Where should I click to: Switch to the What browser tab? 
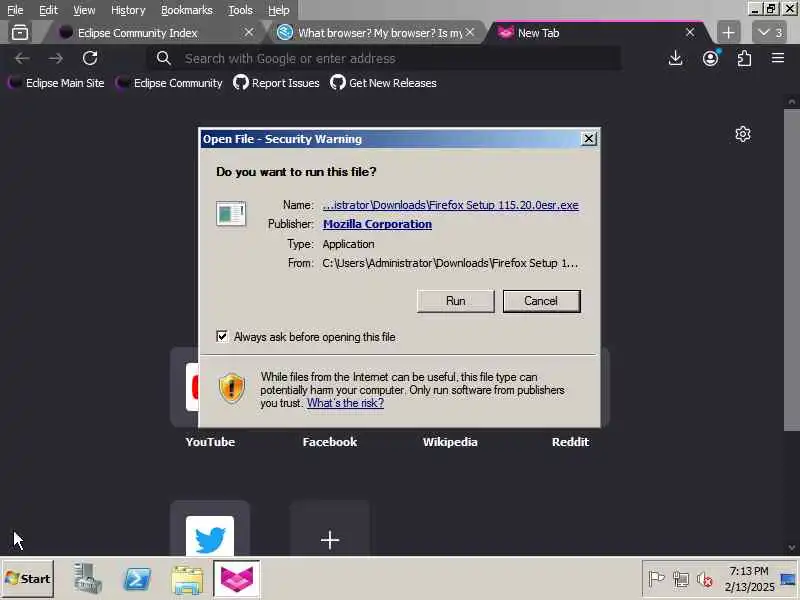tap(378, 33)
